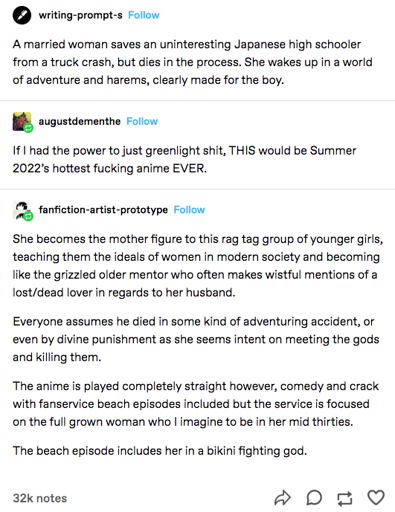This screenshot has width=395, height=512.
Task: Click the paragraph starting "She becomes the mother figure"
Action: (198, 266)
